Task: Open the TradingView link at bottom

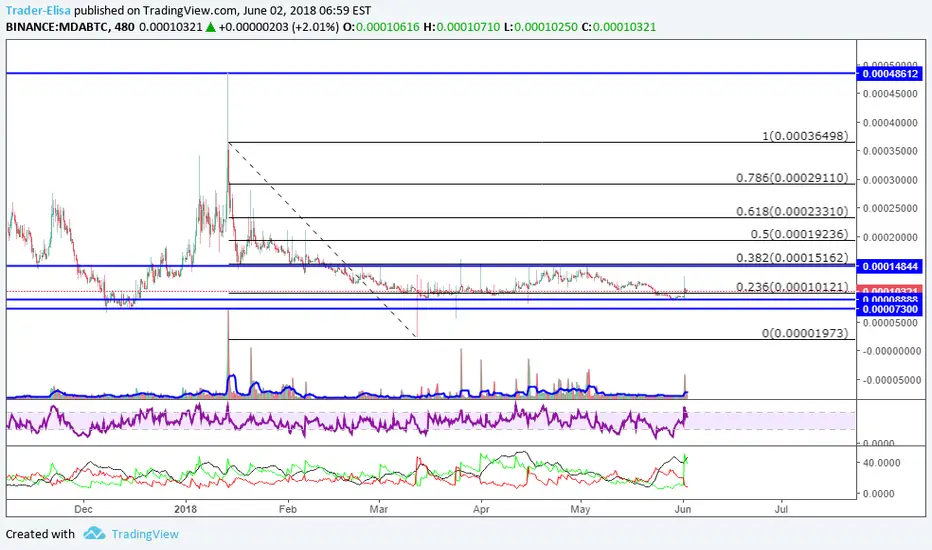Action: (x=145, y=534)
